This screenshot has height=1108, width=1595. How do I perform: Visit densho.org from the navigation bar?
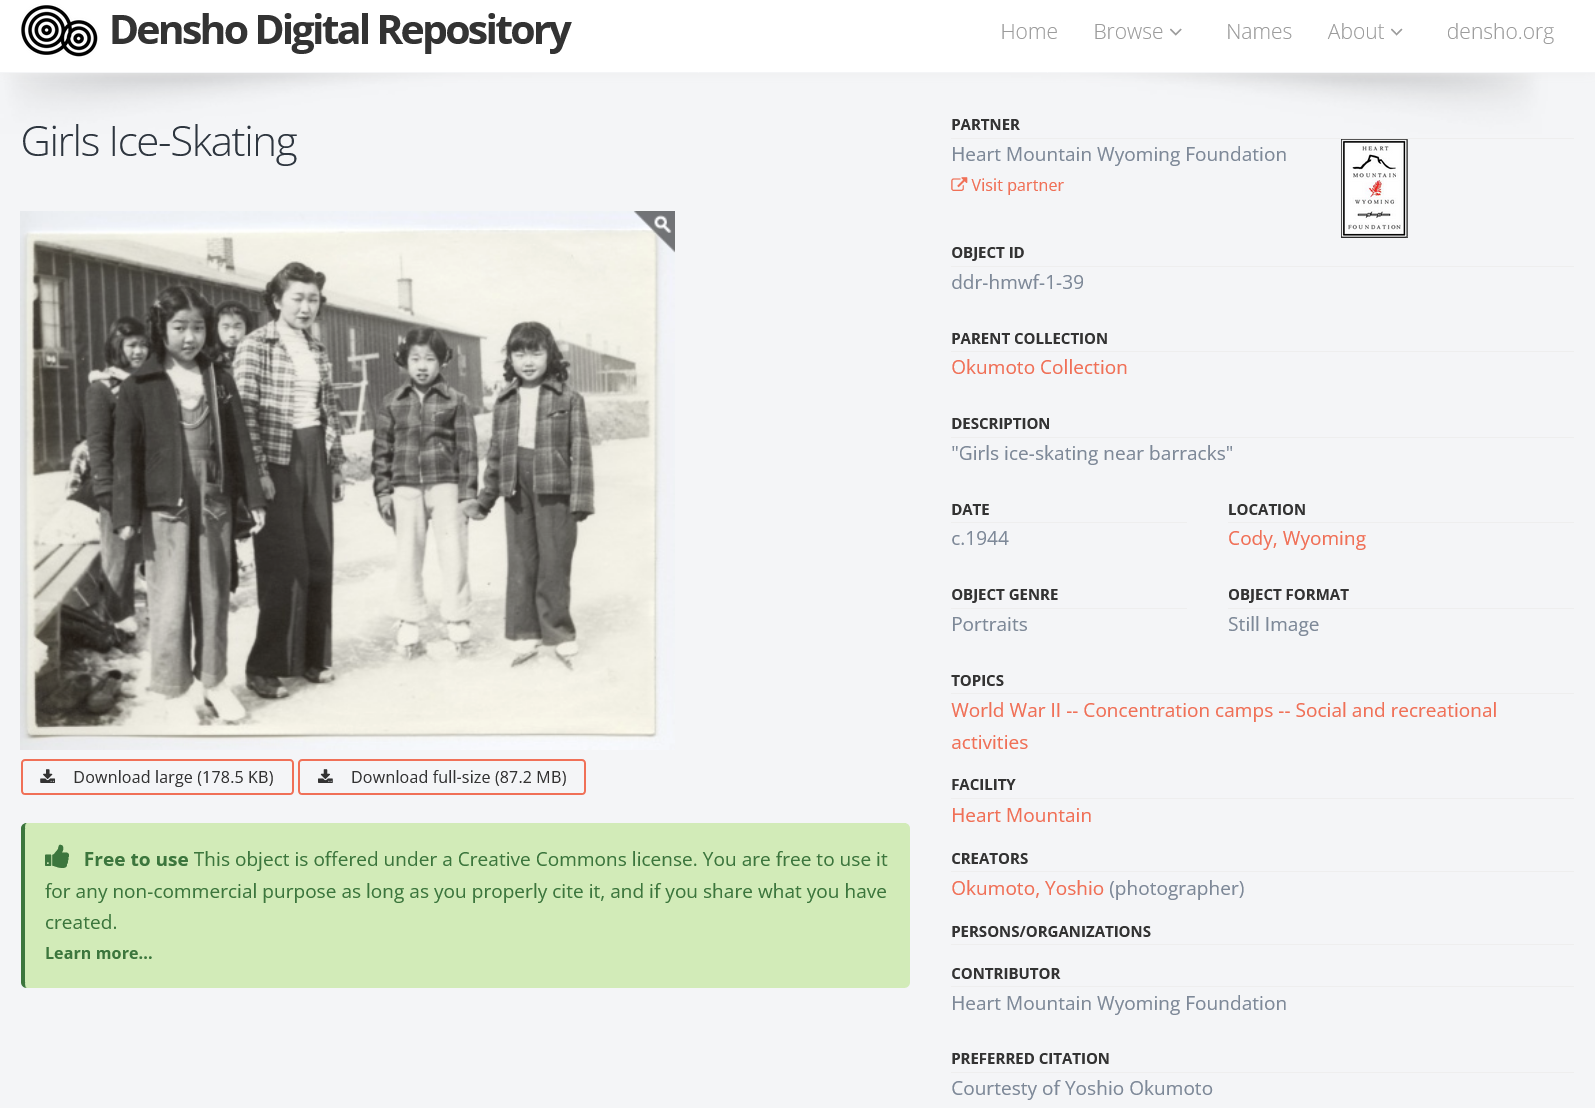pos(1499,32)
